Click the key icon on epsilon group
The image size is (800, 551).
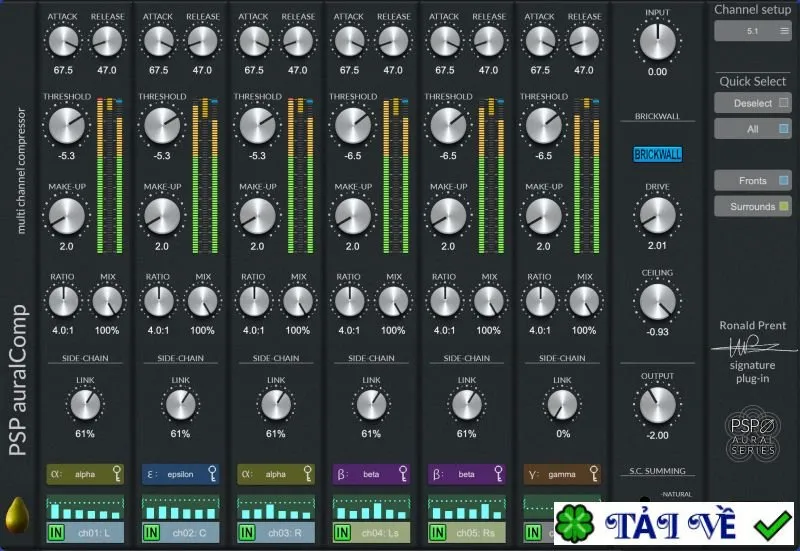click(x=212, y=474)
